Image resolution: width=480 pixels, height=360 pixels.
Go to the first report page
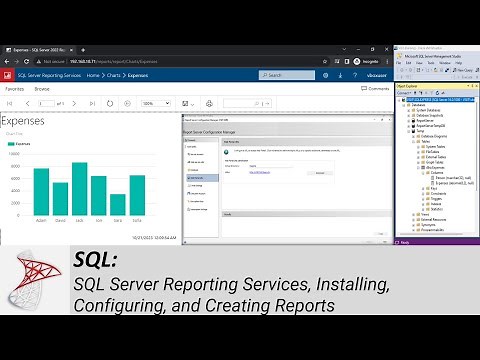click(x=10, y=104)
